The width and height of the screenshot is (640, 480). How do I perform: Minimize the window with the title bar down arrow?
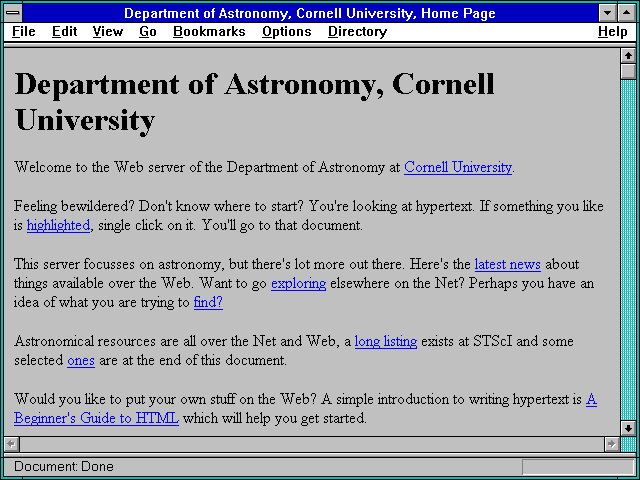[607, 13]
